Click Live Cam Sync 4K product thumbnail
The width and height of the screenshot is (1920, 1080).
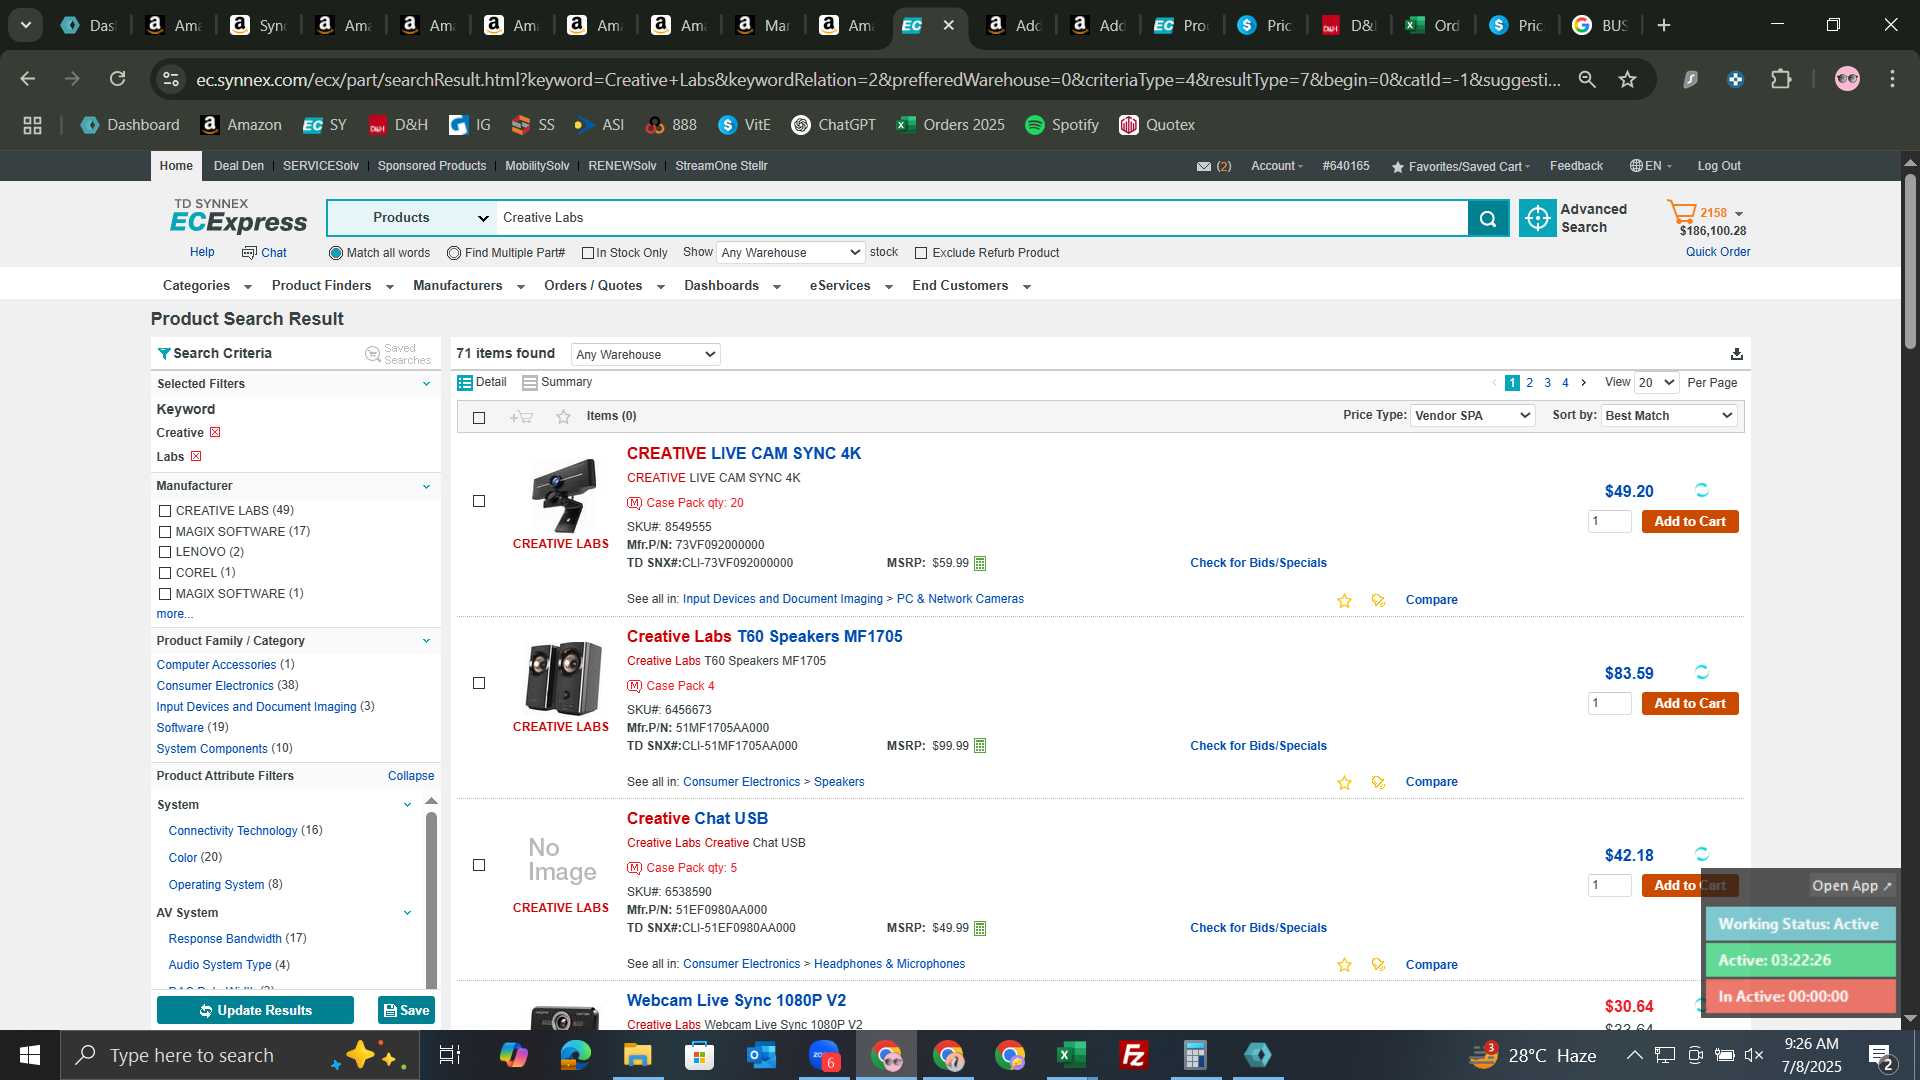tap(564, 495)
